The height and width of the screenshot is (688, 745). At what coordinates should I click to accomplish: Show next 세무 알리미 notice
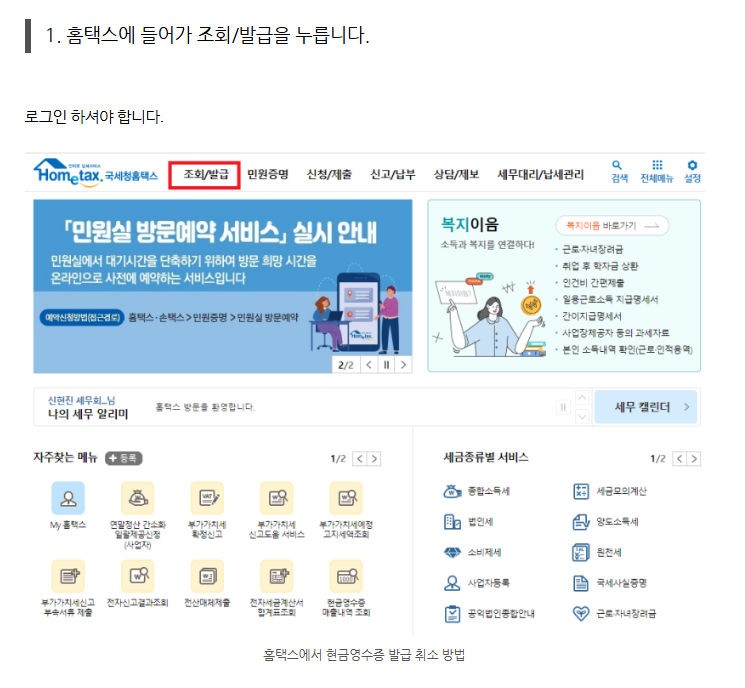pos(583,417)
